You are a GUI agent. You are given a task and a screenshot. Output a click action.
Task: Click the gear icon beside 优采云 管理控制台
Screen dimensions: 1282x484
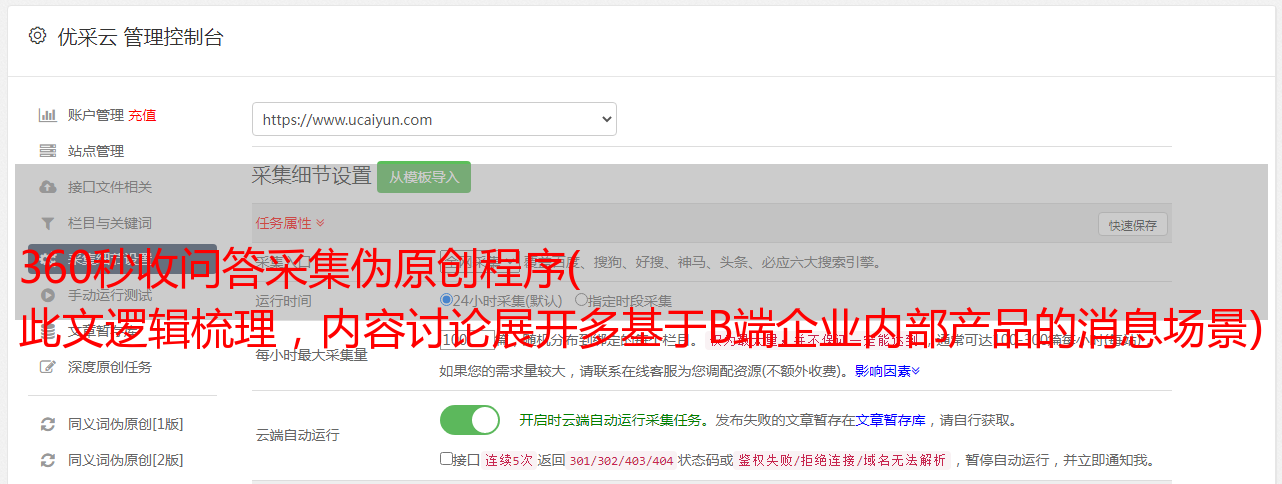37,36
